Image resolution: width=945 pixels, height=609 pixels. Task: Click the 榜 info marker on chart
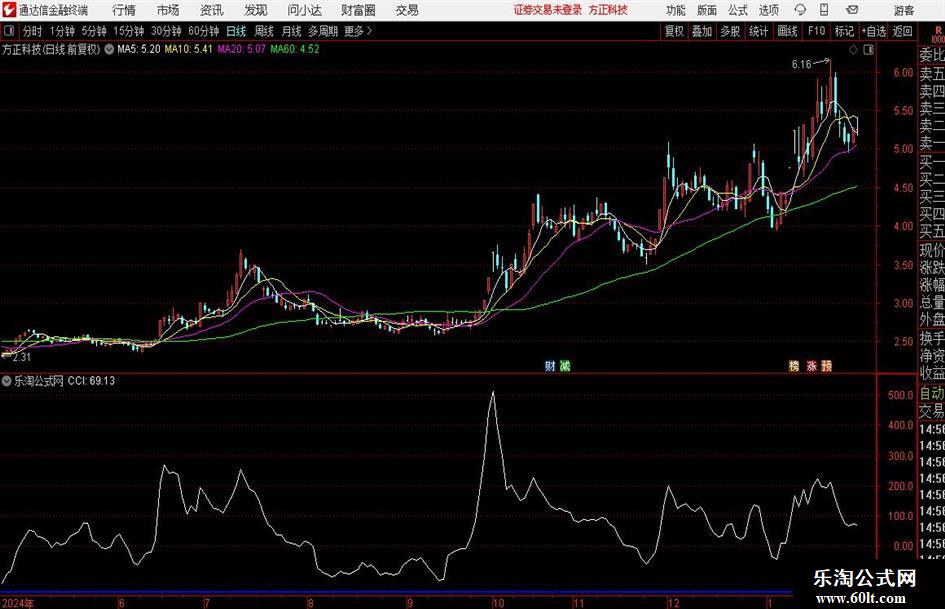pyautogui.click(x=794, y=366)
